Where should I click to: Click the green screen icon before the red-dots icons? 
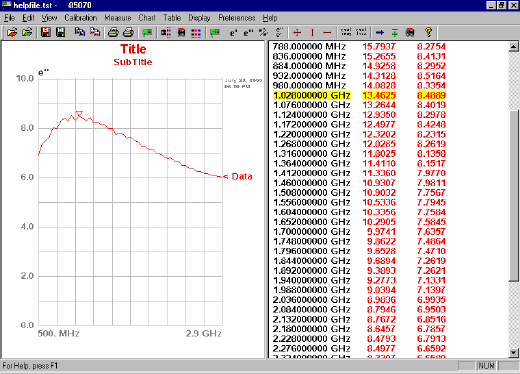tap(147, 32)
